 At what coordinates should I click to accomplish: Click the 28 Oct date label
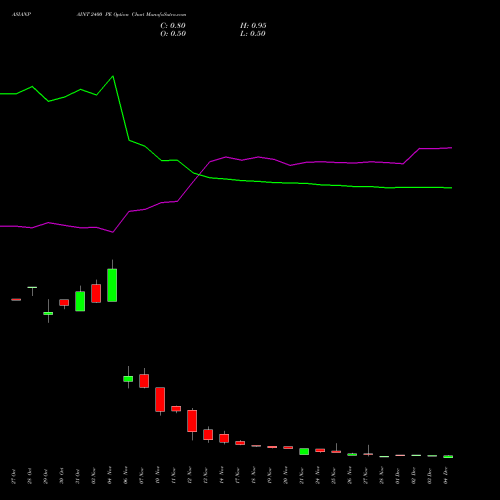pos(30,476)
